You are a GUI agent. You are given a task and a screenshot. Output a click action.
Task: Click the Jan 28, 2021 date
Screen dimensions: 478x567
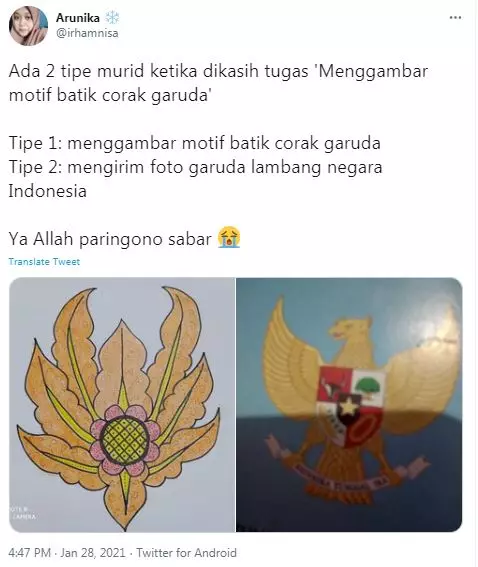(93, 553)
